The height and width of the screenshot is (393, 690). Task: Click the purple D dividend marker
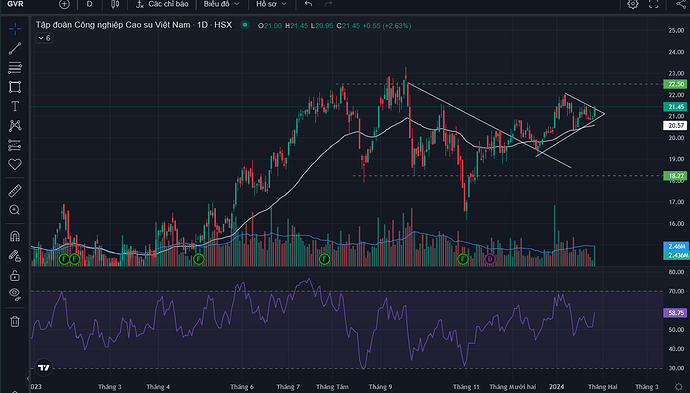(490, 259)
